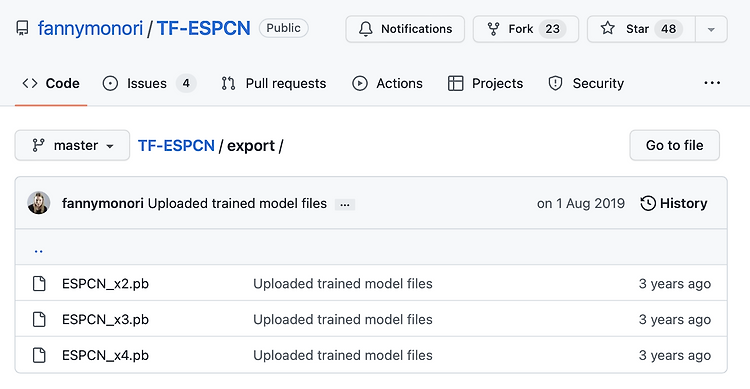The height and width of the screenshot is (389, 750).
Task: Open the TF-ESPCN repository title link
Action: tap(203, 28)
